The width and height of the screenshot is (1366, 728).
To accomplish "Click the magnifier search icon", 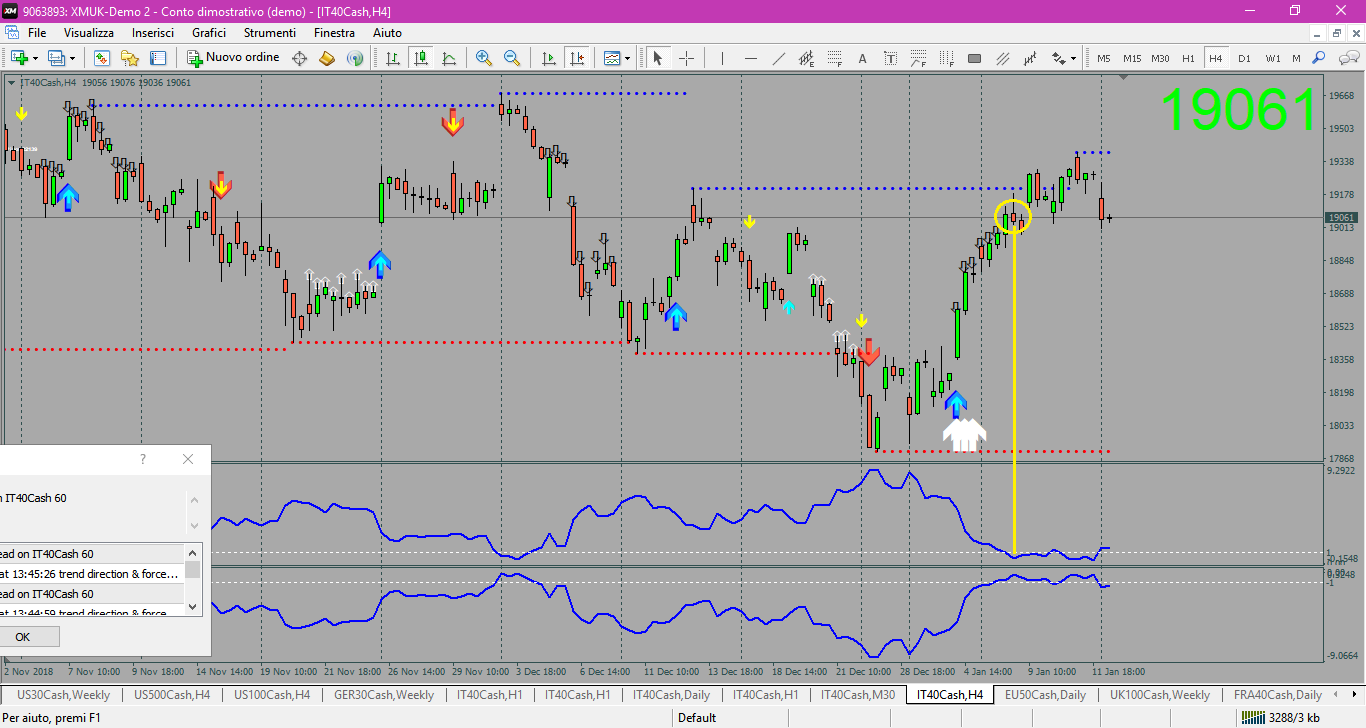I will coord(1318,58).
